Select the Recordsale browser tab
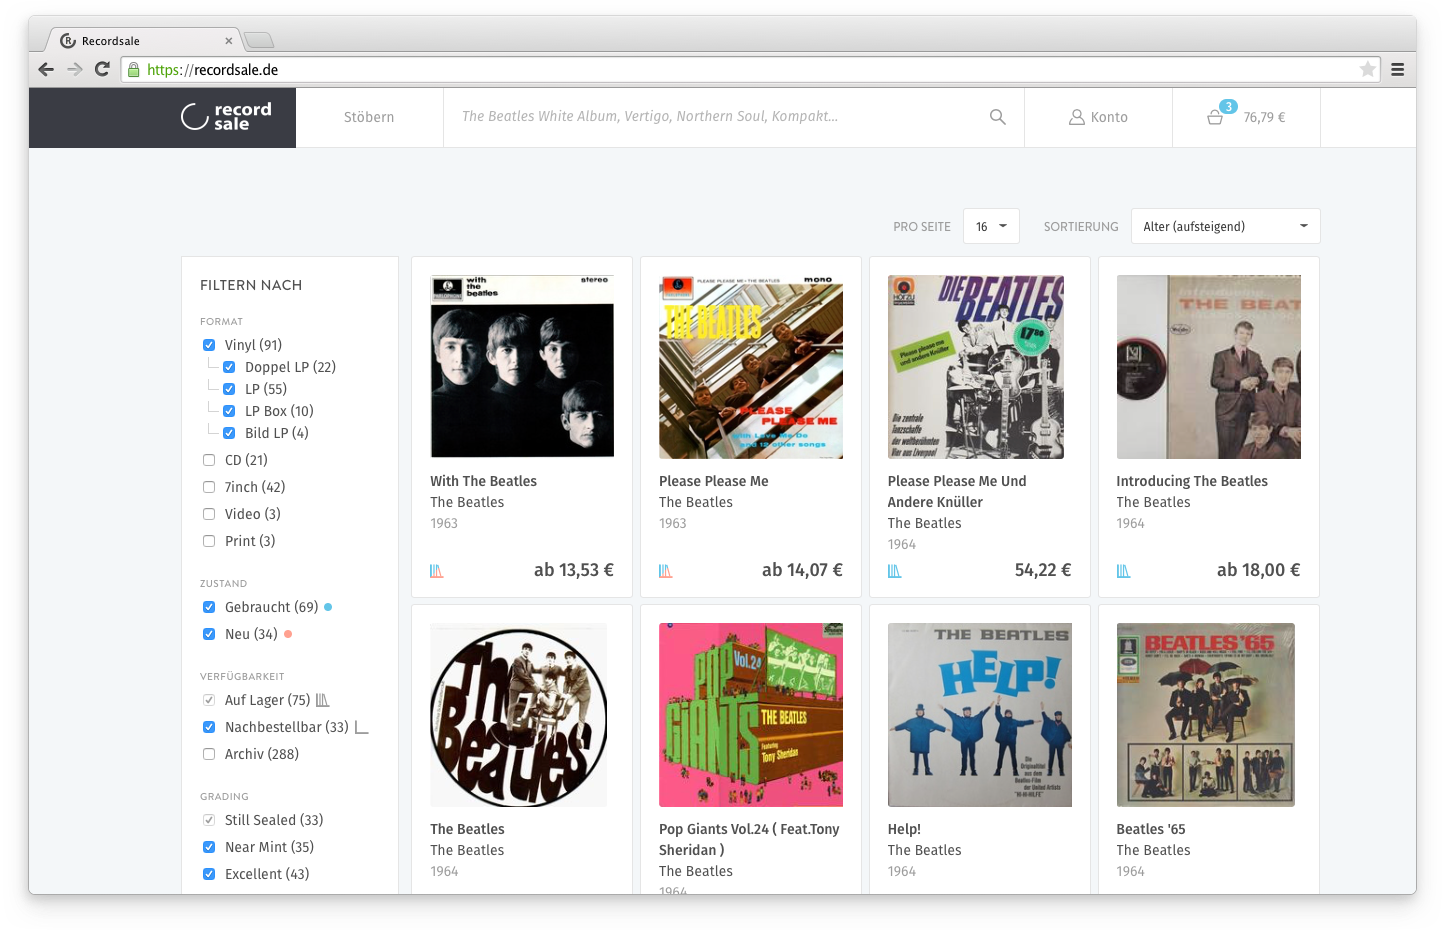The width and height of the screenshot is (1442, 936). [140, 41]
